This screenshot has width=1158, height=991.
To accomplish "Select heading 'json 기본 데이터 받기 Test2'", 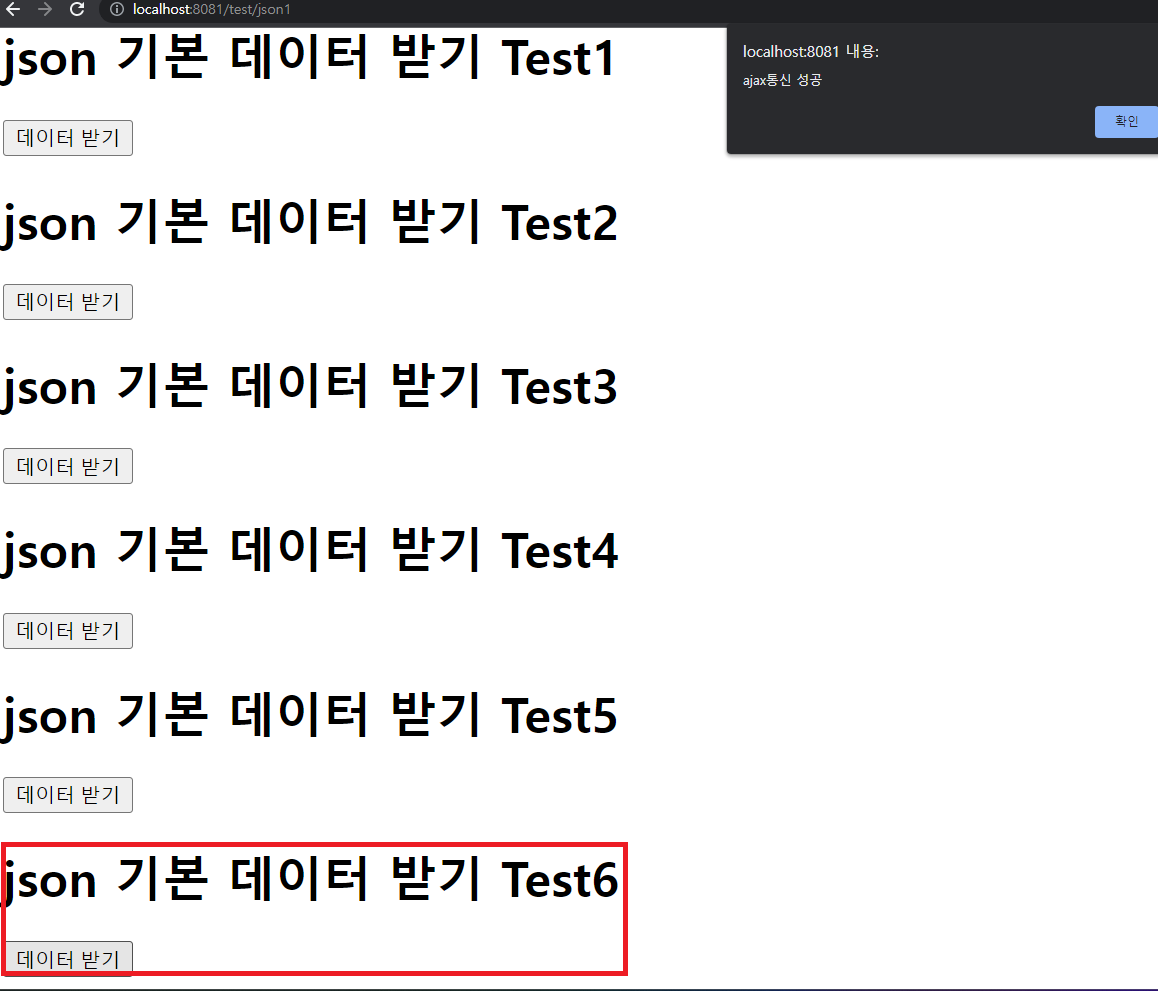I will coord(309,223).
